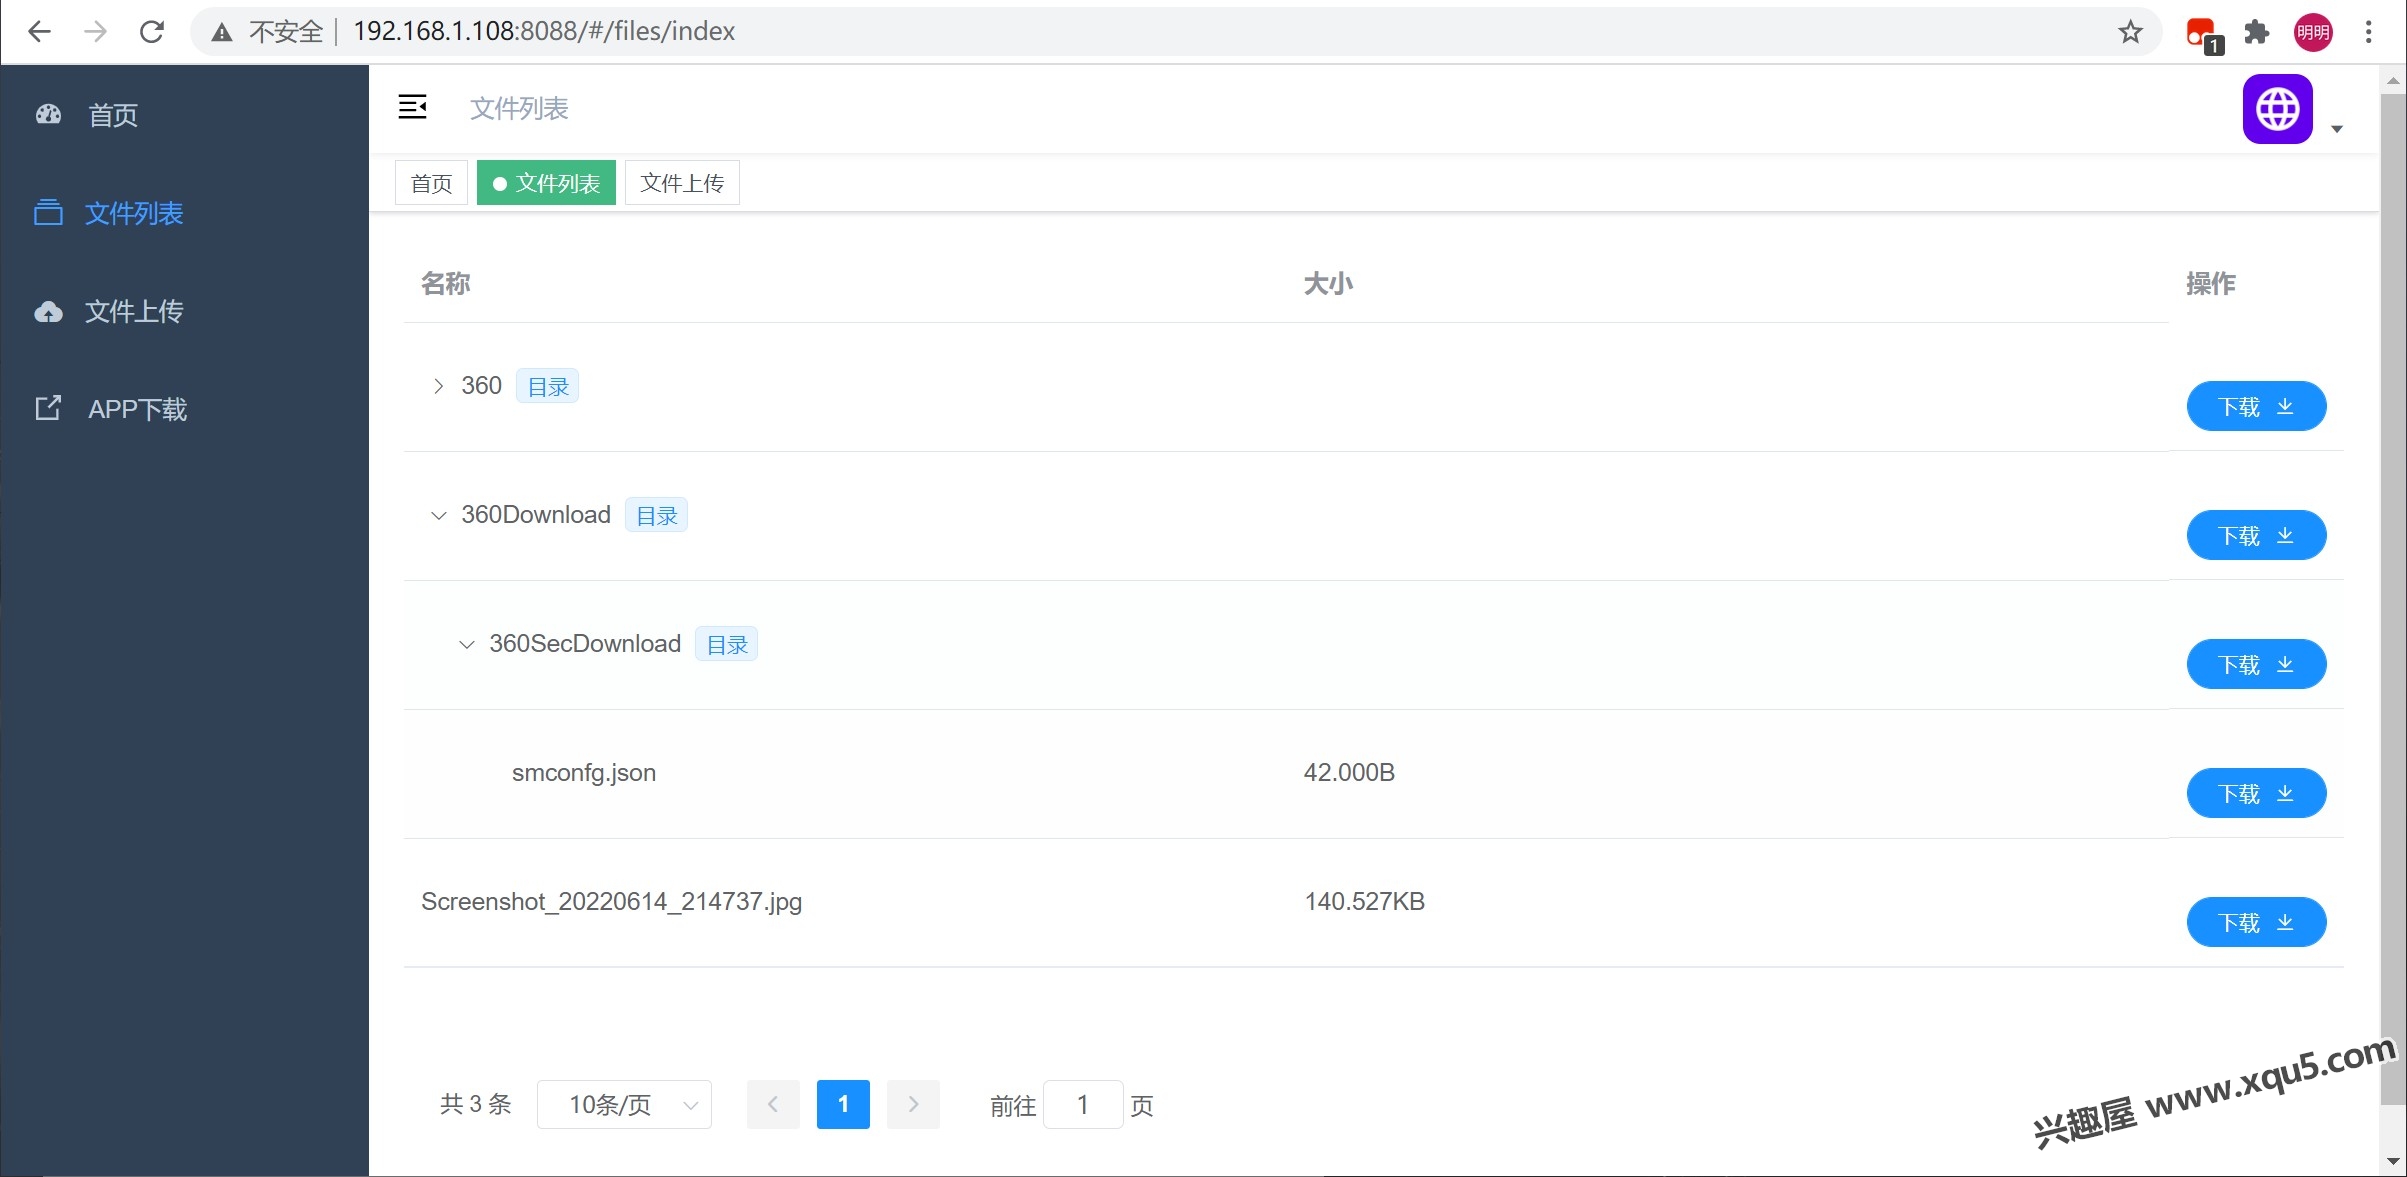Download smconfg.json

point(2256,793)
